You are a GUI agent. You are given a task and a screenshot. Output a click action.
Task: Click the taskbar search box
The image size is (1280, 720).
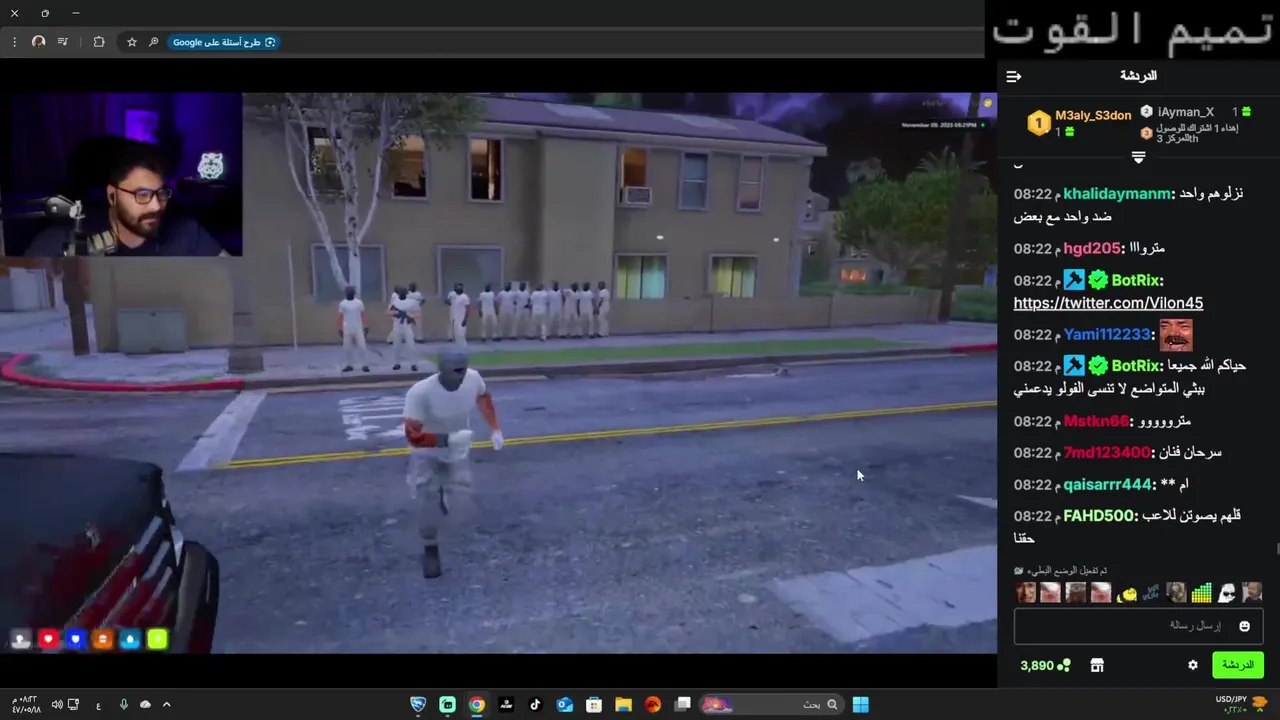pos(771,704)
